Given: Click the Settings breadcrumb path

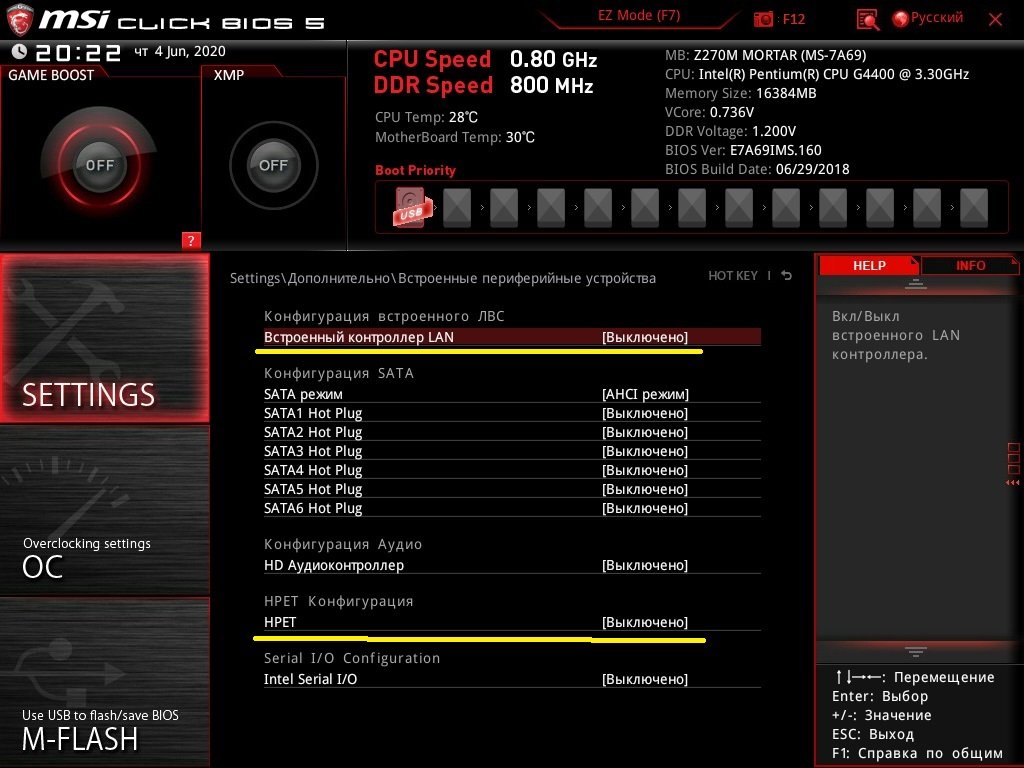Looking at the screenshot, I should 443,278.
